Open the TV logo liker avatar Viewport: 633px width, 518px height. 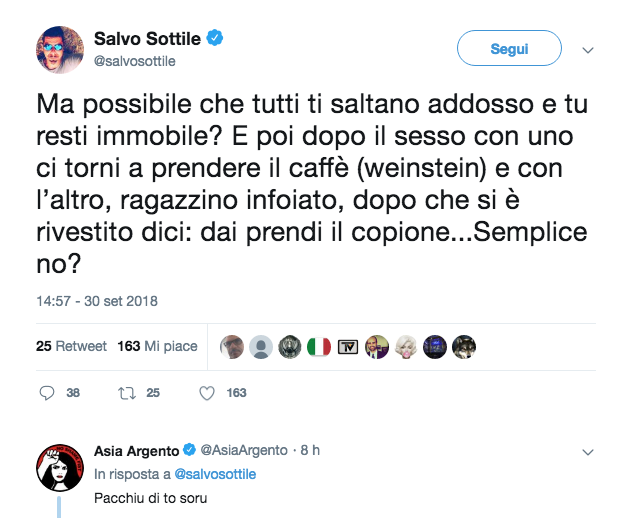tap(348, 346)
